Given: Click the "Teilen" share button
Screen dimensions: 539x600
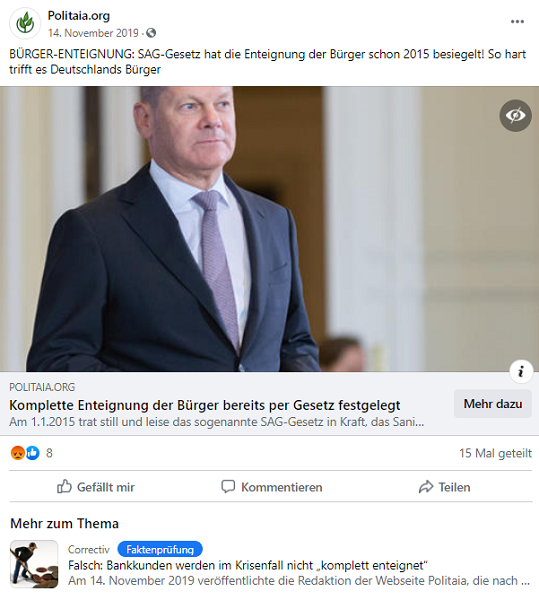Looking at the screenshot, I should pyautogui.click(x=445, y=487).
